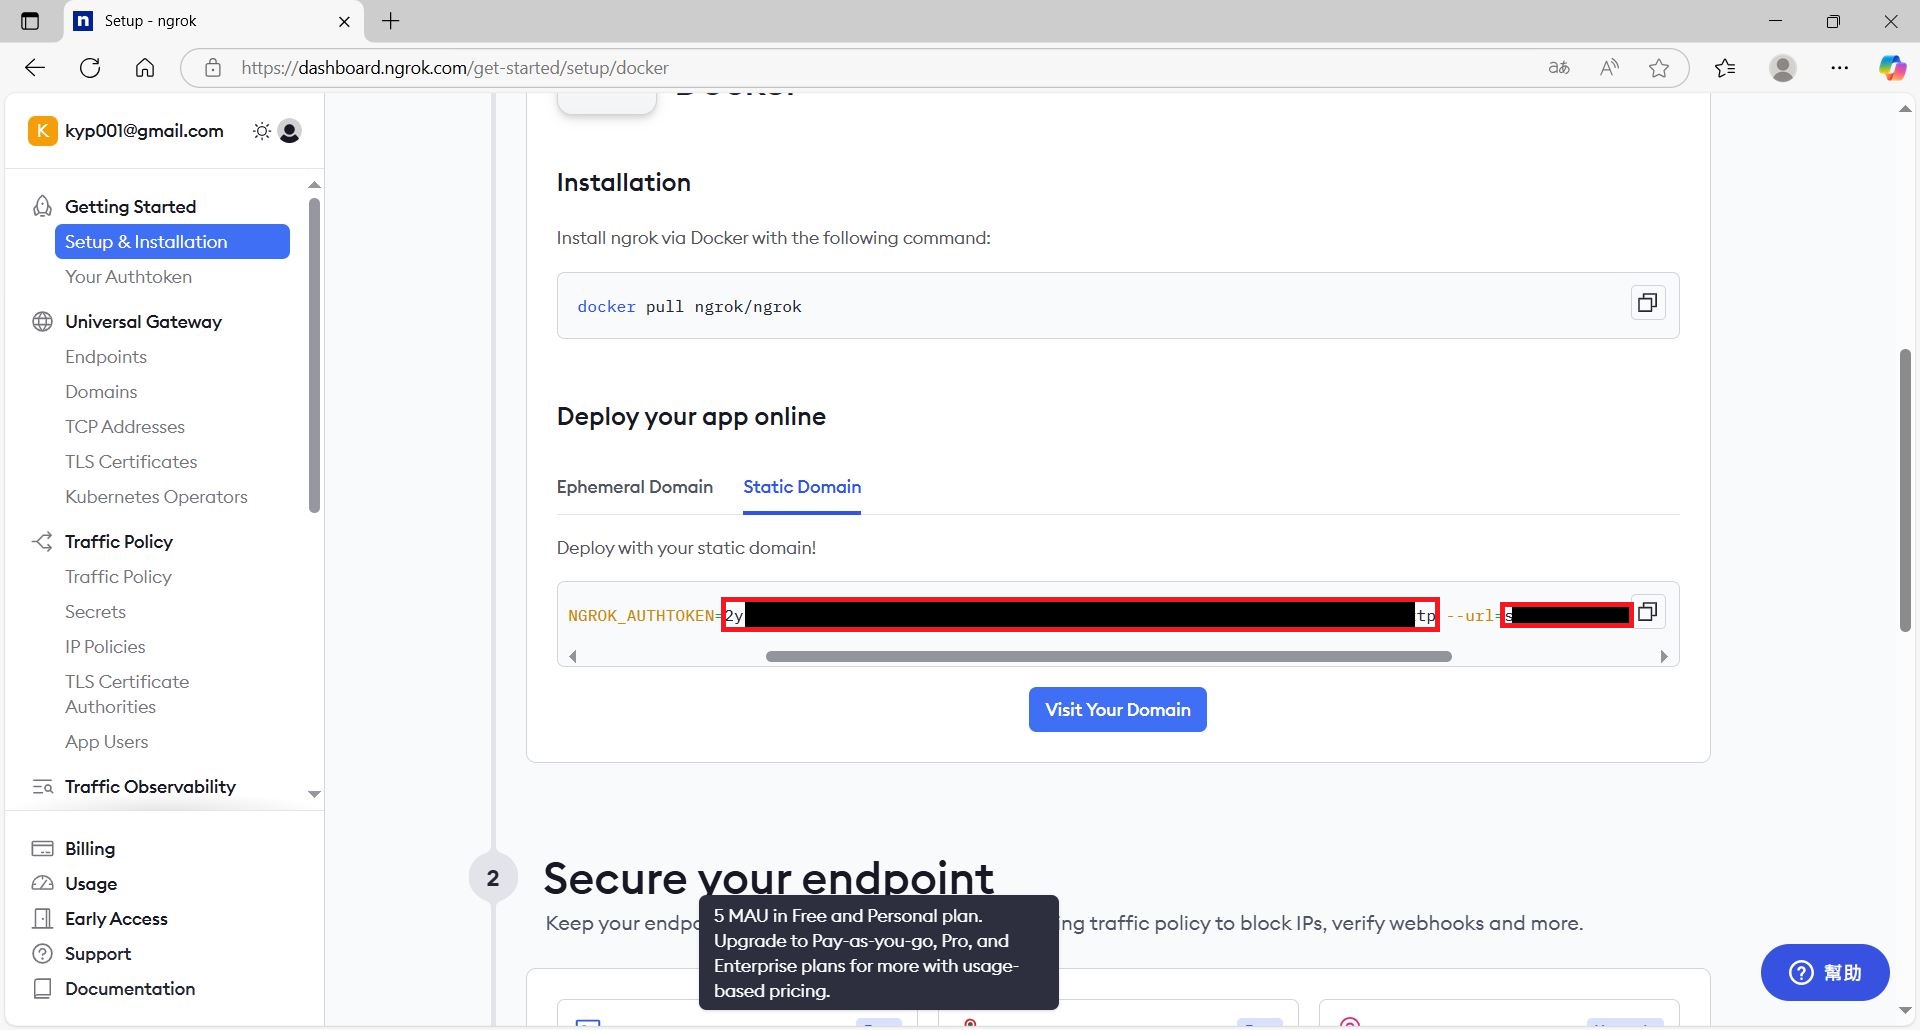Toggle the light/dark theme sun icon
This screenshot has height=1030, width=1920.
coord(261,131)
